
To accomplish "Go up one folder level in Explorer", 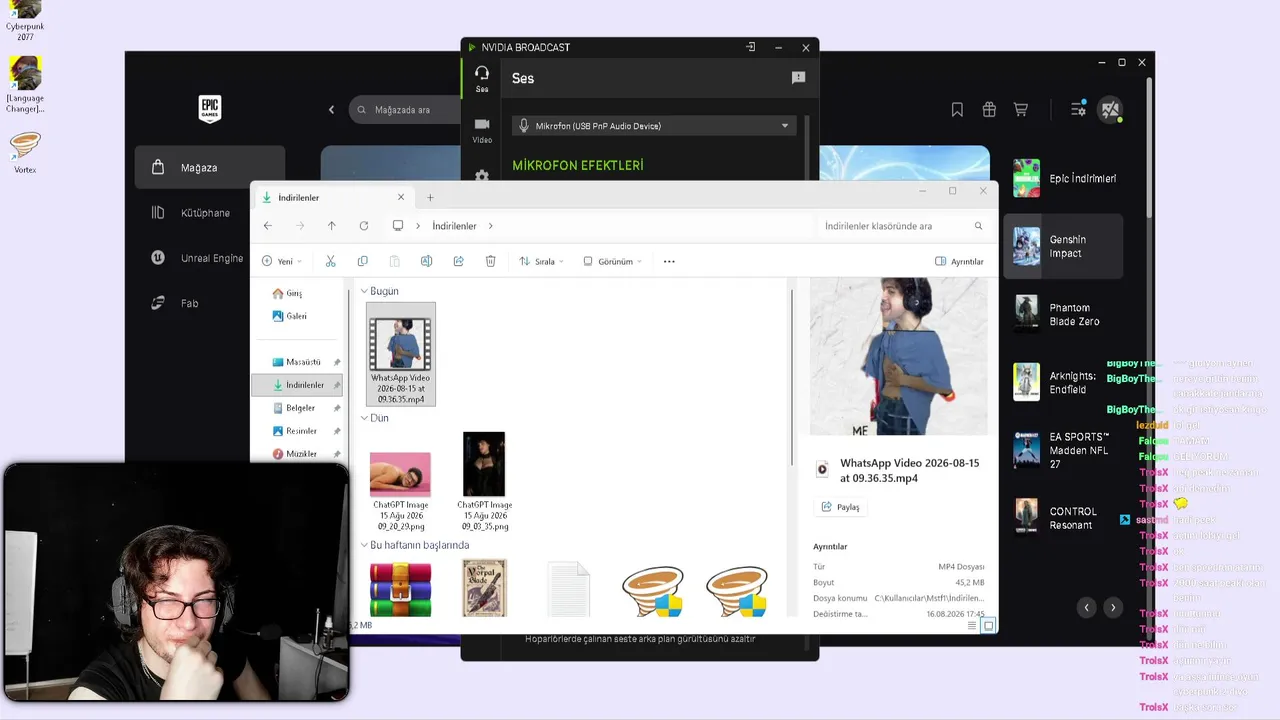I will tap(332, 226).
